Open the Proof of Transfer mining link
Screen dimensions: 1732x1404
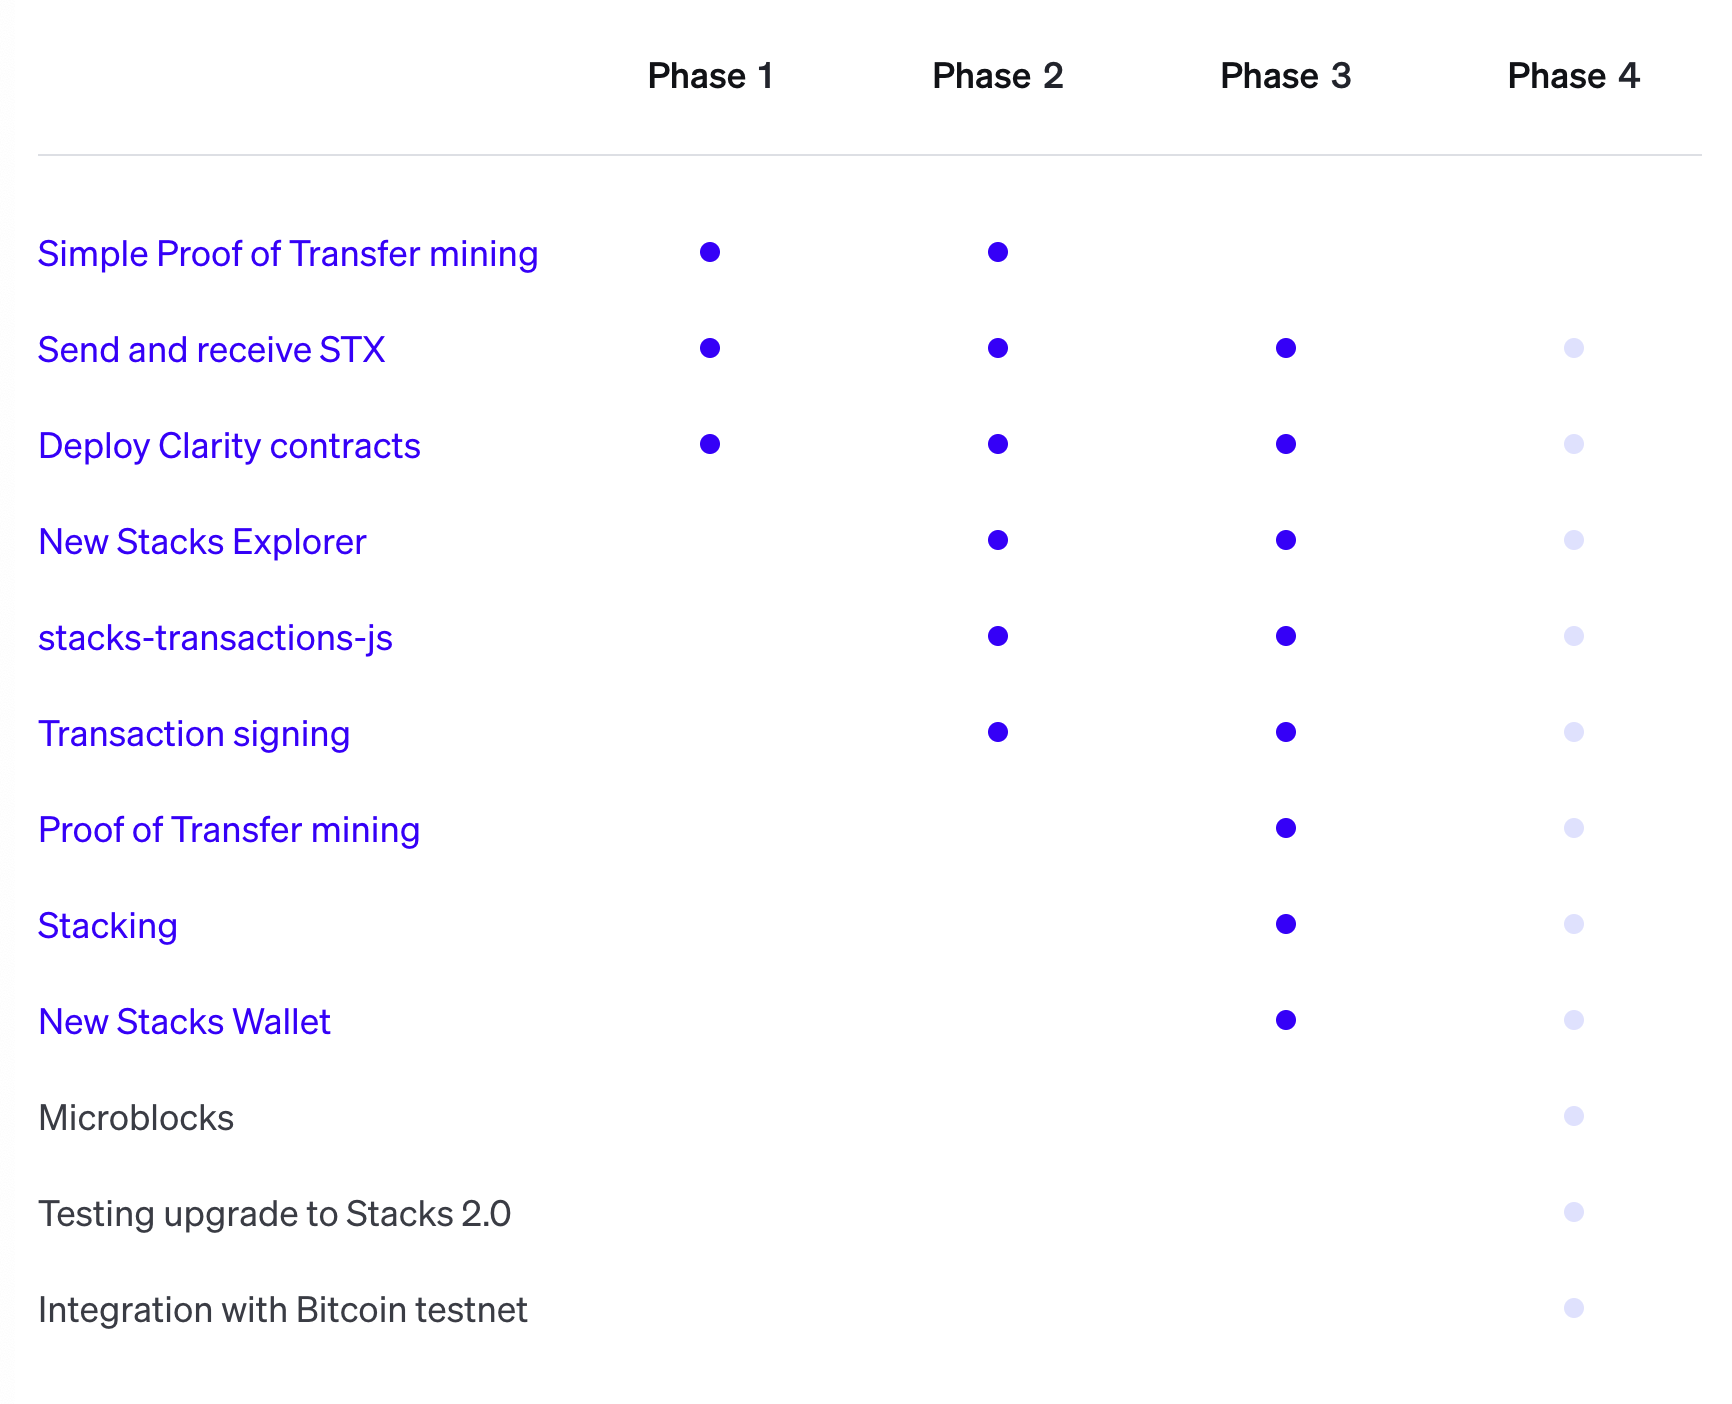[229, 830]
